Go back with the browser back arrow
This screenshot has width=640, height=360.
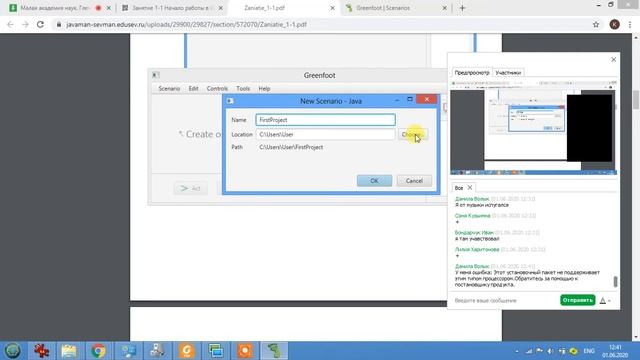coord(10,24)
